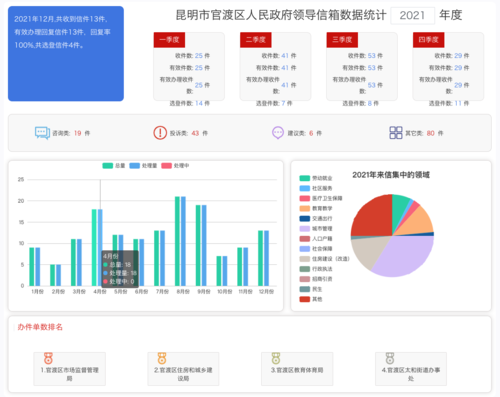Image resolution: width=500 pixels, height=397 pixels.
Task: Click the third-place green medal icon
Action: 276,358
